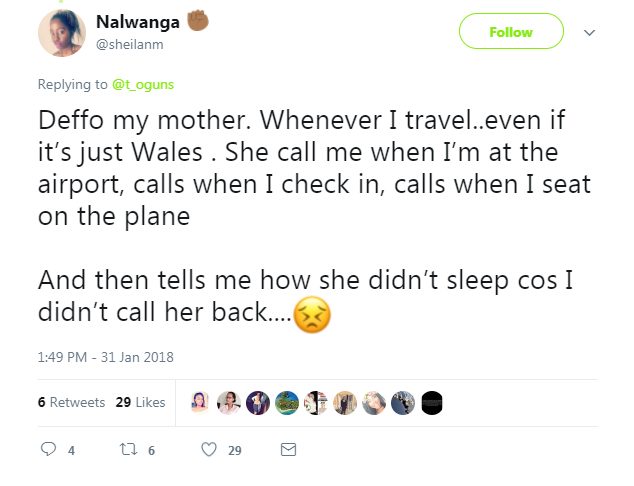Follow the Nalwanga account
634x486 pixels.
[510, 32]
